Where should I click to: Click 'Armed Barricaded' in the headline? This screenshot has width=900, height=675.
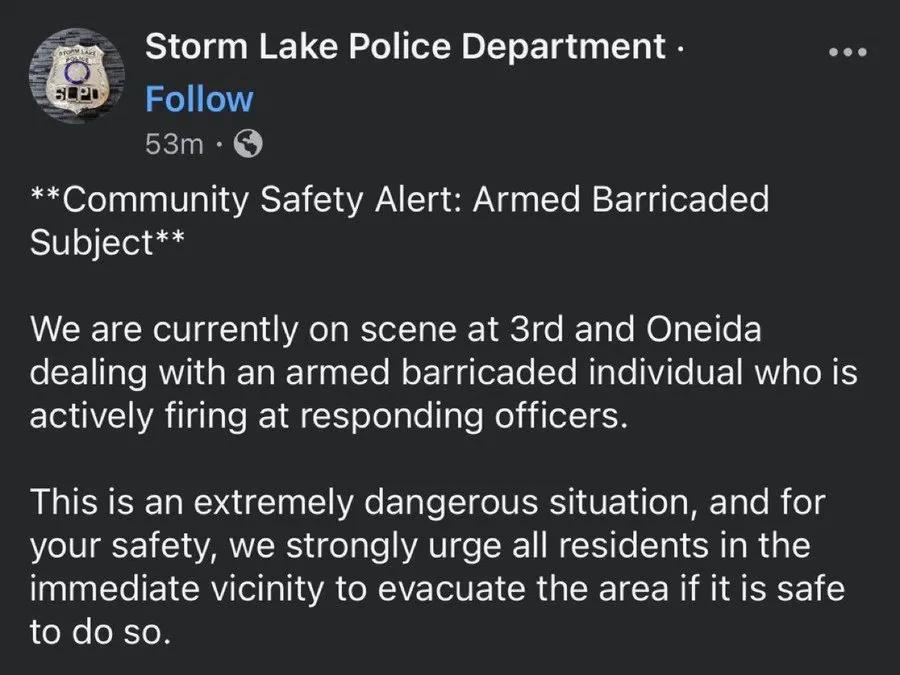click(620, 200)
